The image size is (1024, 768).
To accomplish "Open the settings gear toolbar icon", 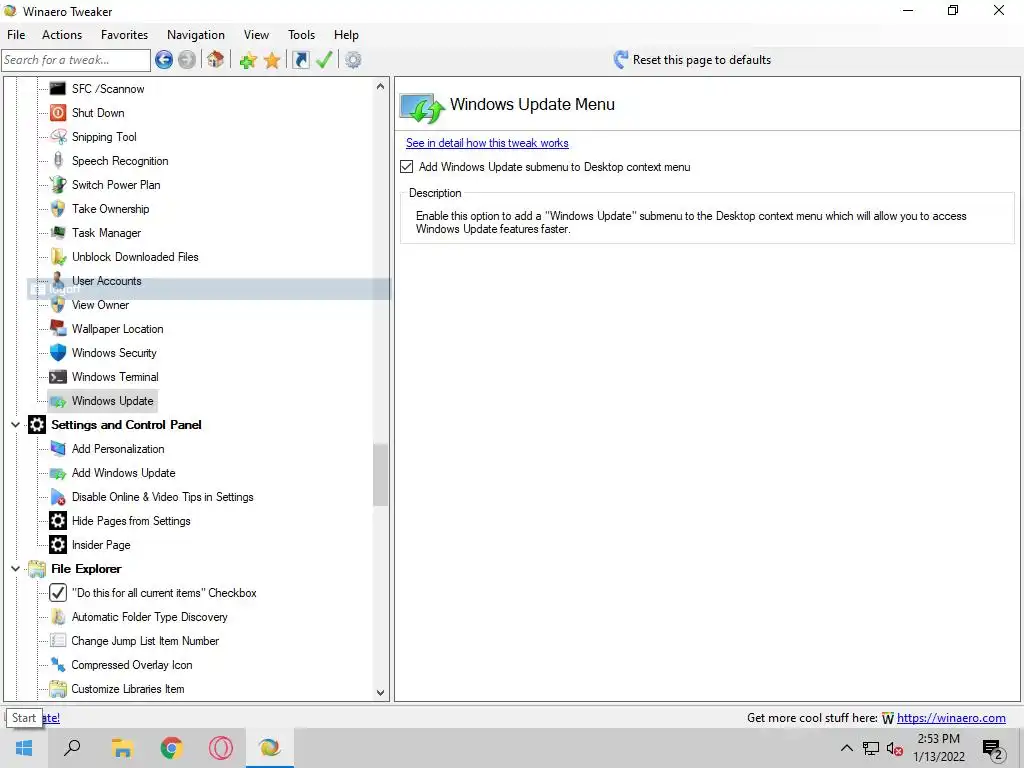I will [x=353, y=60].
